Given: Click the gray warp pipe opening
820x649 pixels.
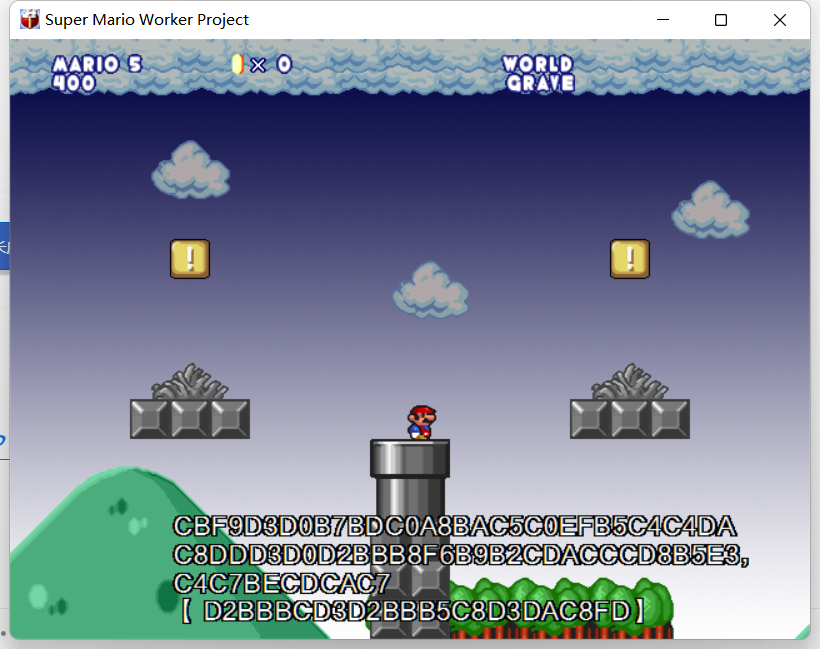Looking at the screenshot, I should pyautogui.click(x=410, y=458).
